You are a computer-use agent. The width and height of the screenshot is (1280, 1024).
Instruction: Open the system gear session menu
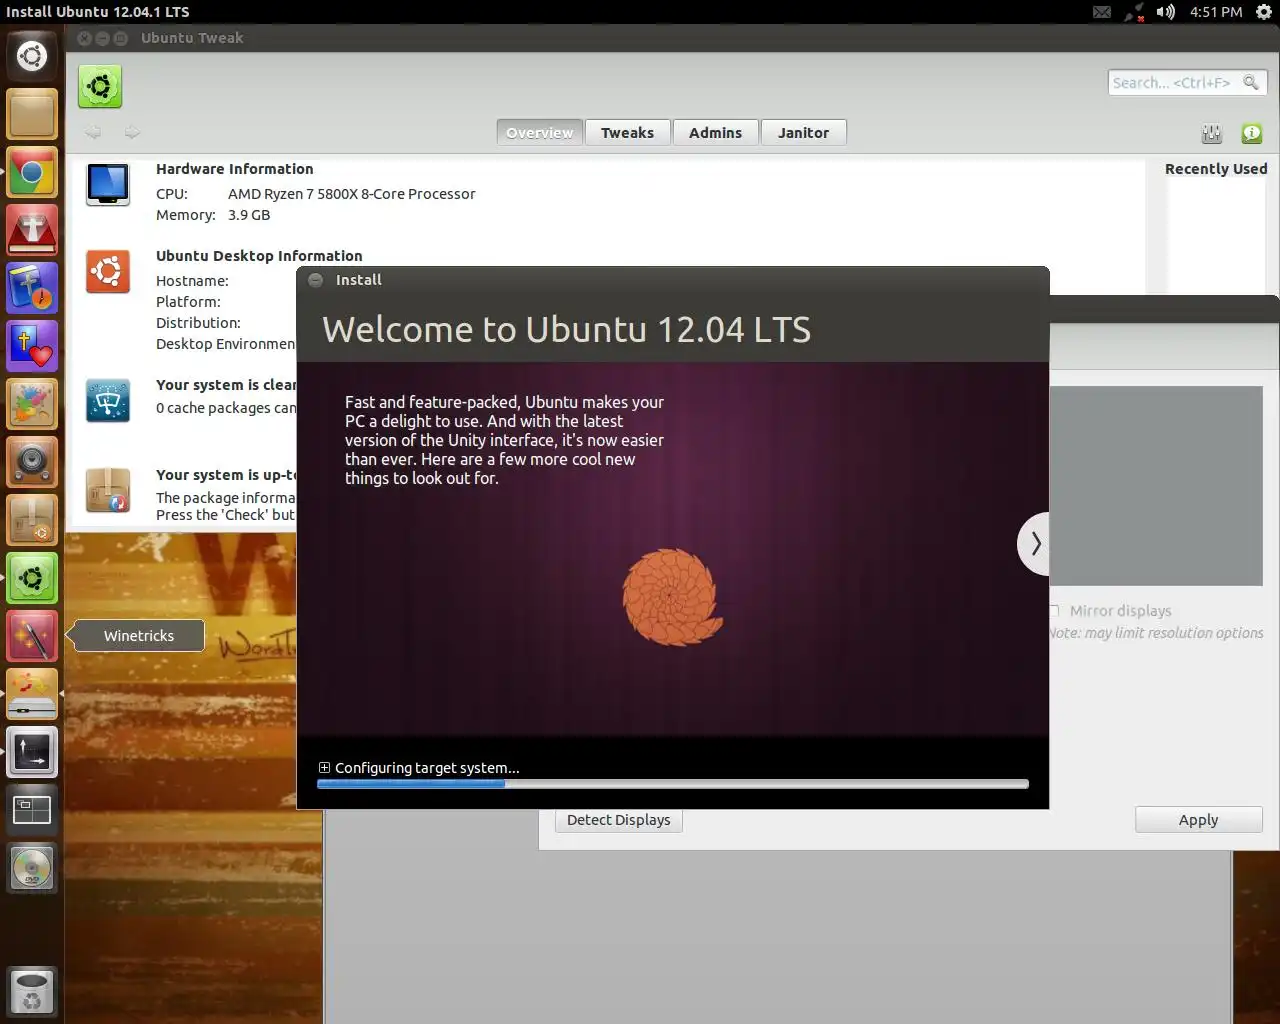(1264, 12)
